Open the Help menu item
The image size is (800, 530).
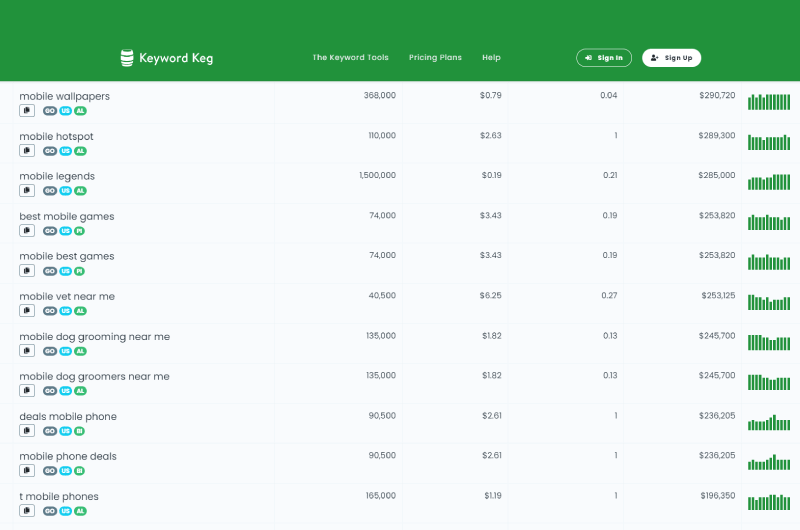click(491, 58)
